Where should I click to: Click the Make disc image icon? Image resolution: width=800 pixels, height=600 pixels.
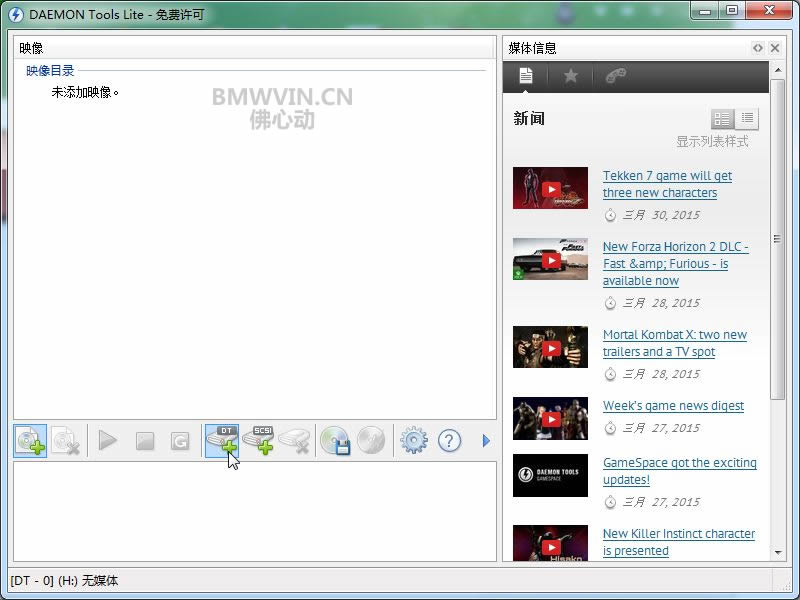click(335, 440)
